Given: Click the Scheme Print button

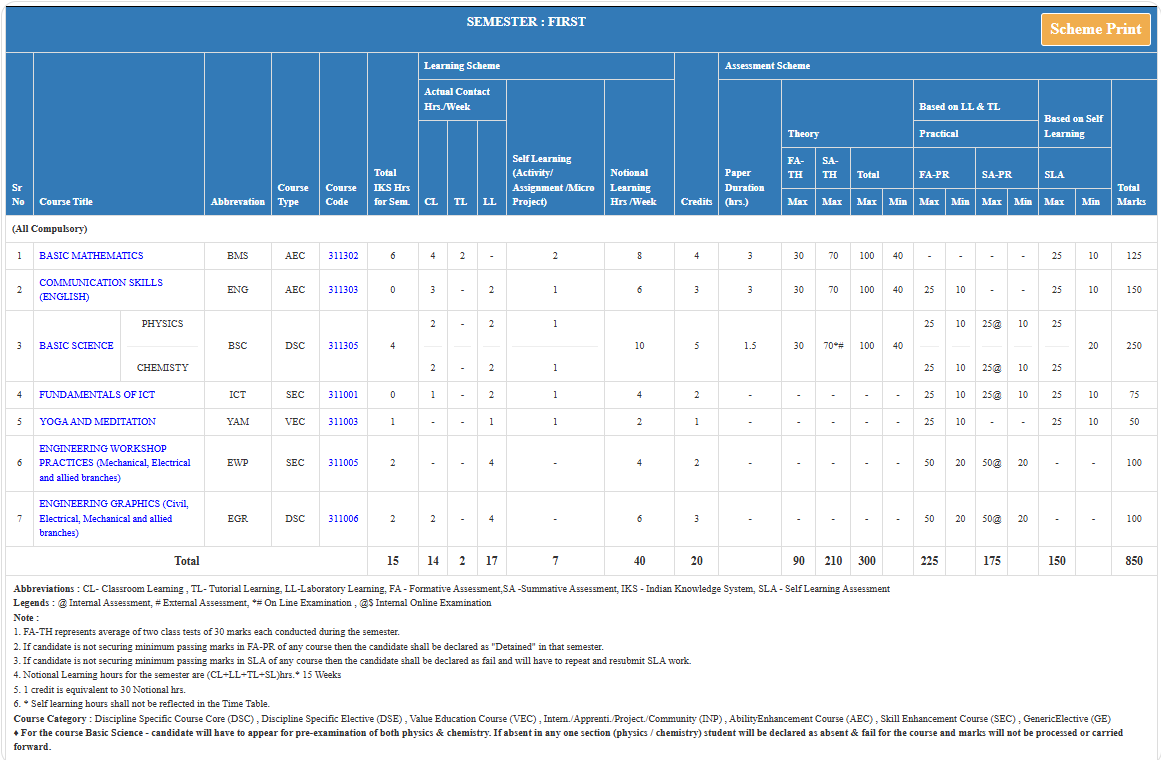Looking at the screenshot, I should tap(1095, 29).
